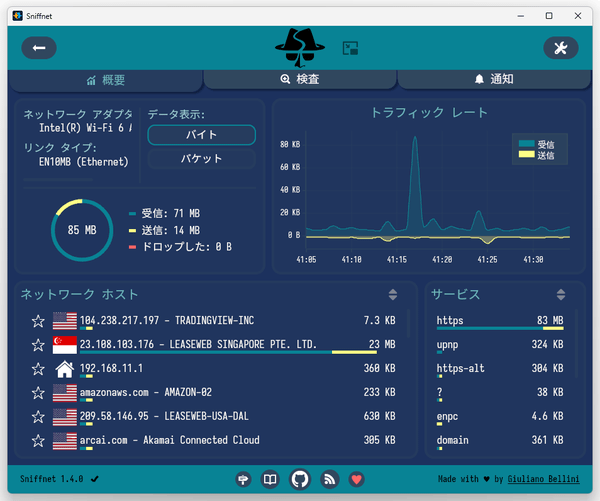Open the 通知 notifications tab

point(494,79)
